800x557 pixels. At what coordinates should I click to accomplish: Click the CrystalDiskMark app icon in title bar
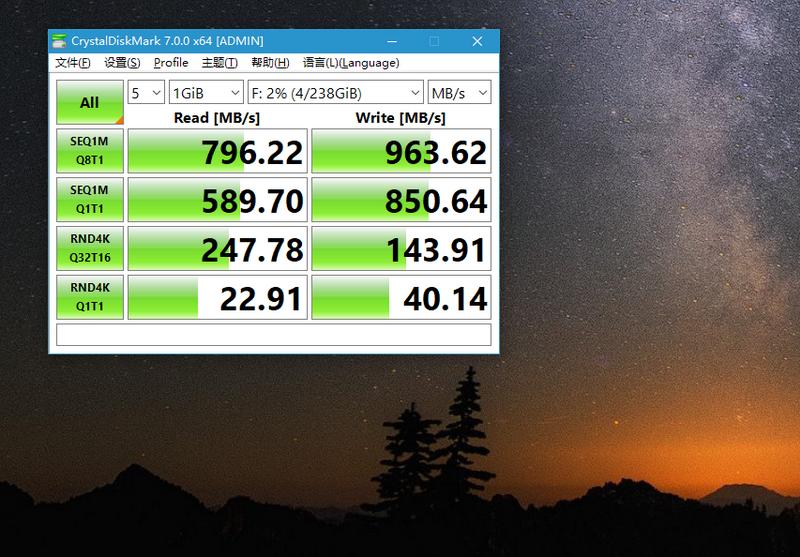(x=59, y=41)
